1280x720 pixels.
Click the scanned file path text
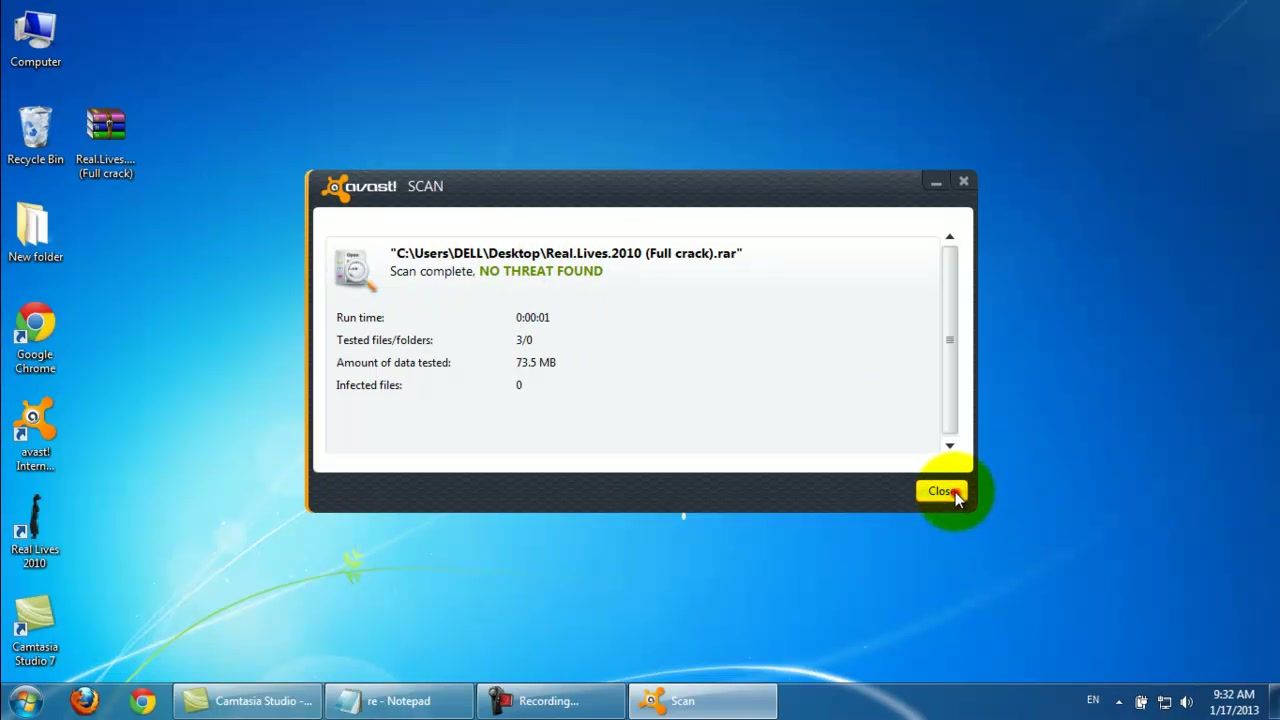tap(566, 253)
